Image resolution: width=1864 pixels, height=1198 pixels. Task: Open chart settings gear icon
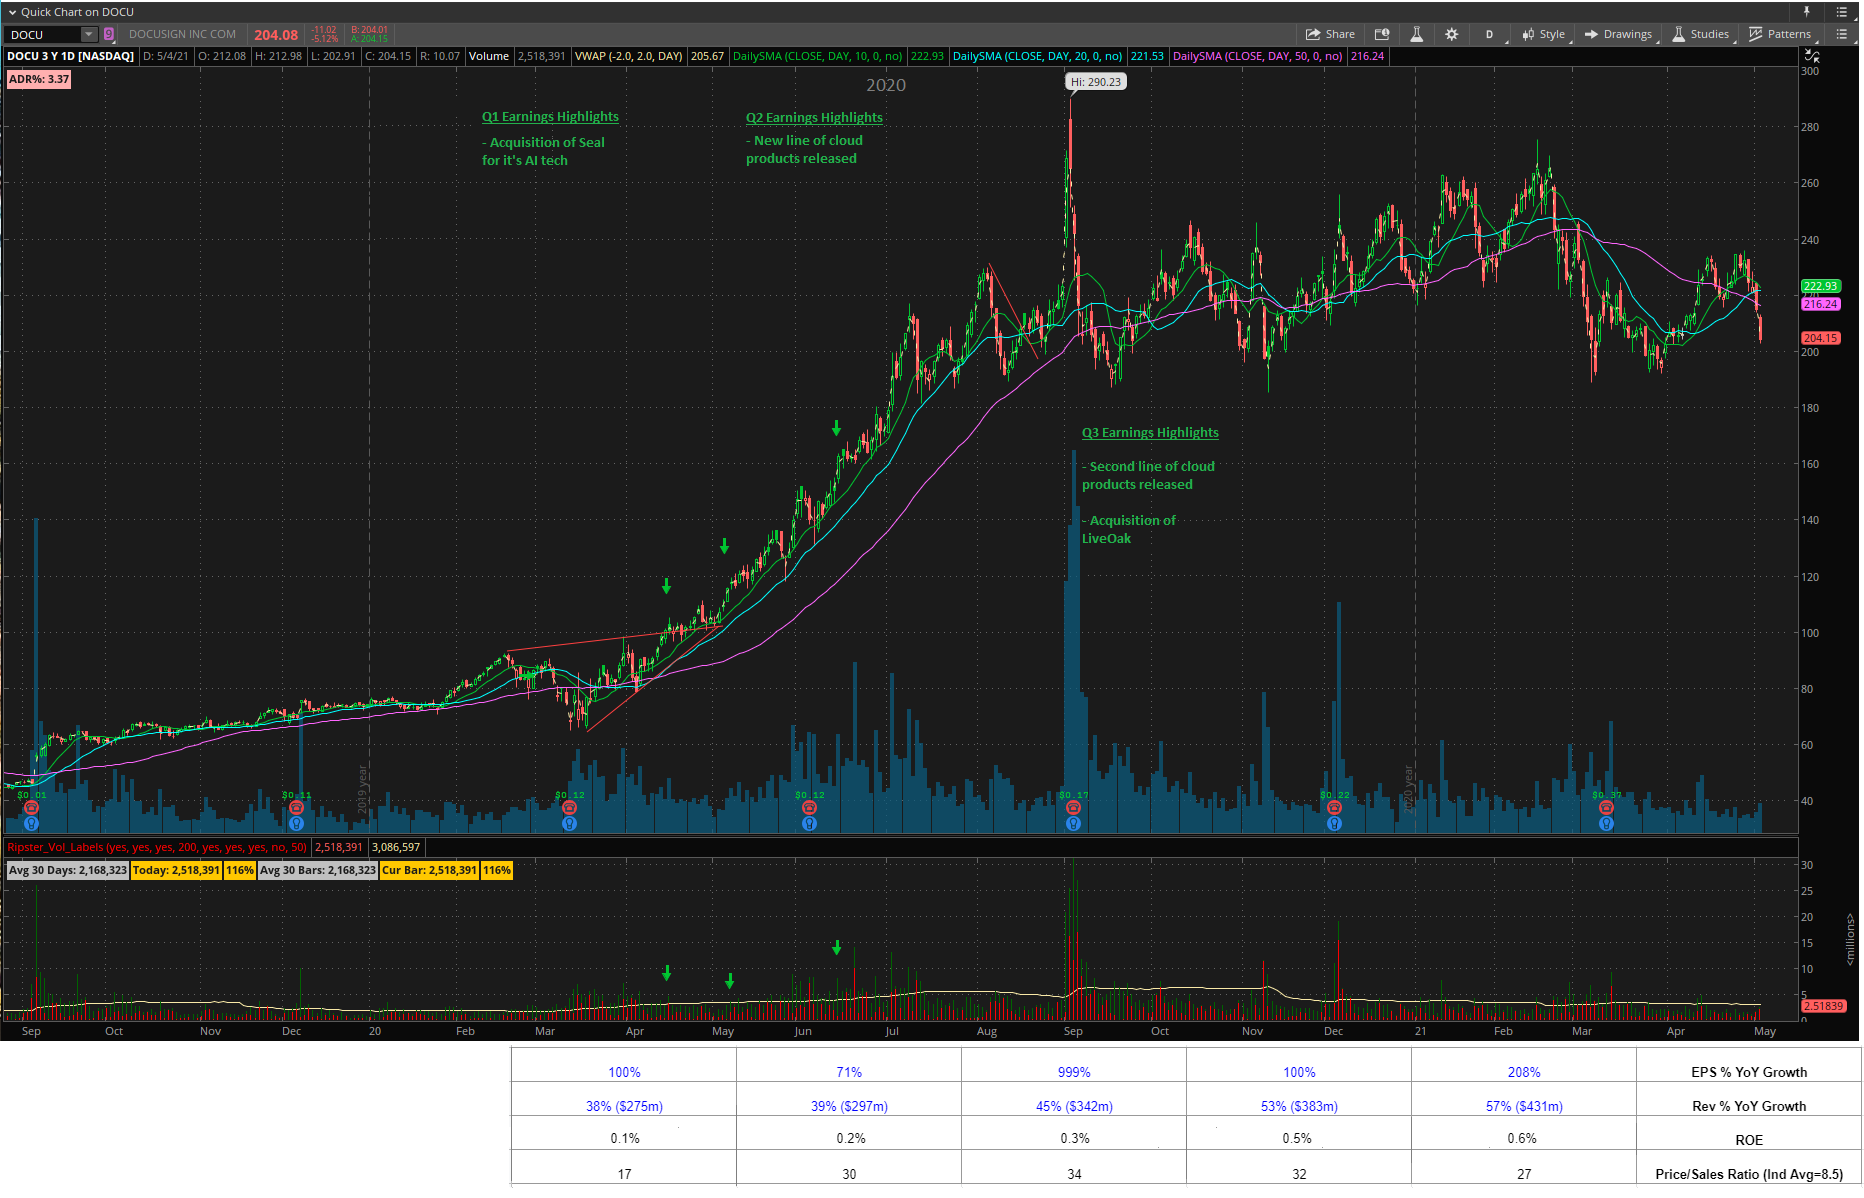tap(1451, 34)
